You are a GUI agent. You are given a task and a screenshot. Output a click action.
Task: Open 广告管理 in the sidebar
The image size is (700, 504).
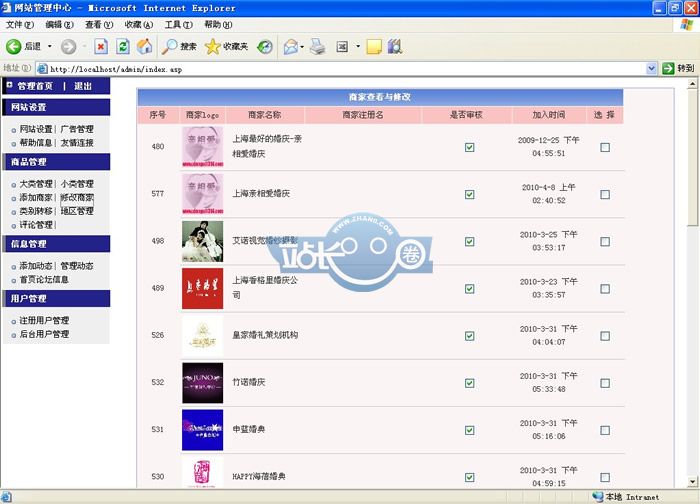[77, 129]
